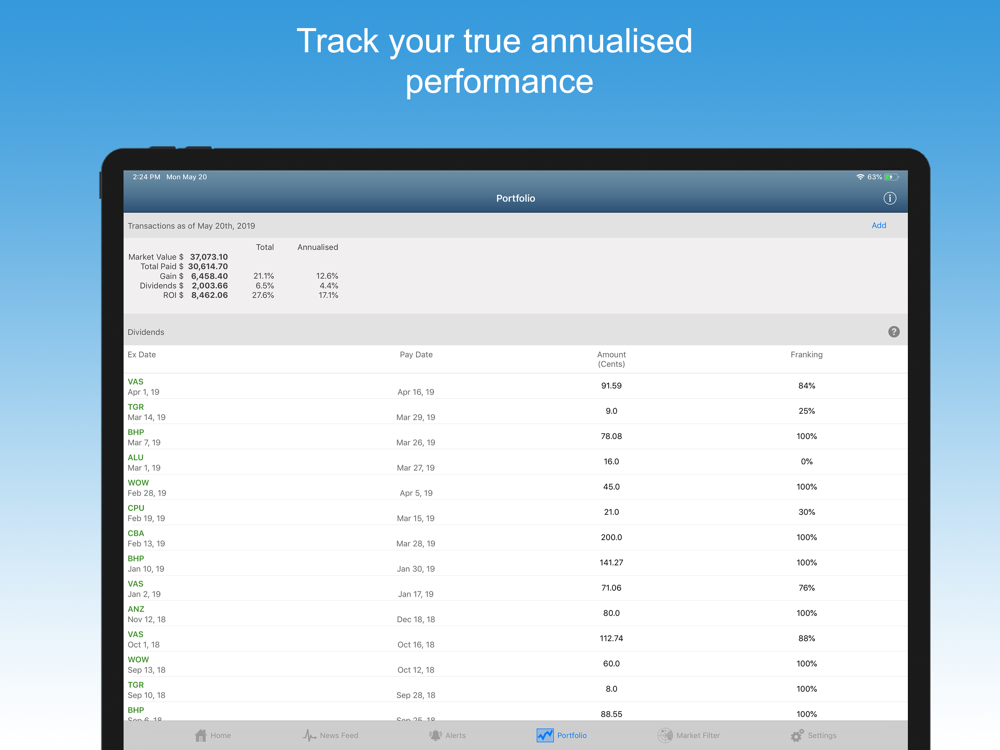Viewport: 1000px width, 750px height.
Task: Click the Portfolio screen title
Action: coord(515,198)
